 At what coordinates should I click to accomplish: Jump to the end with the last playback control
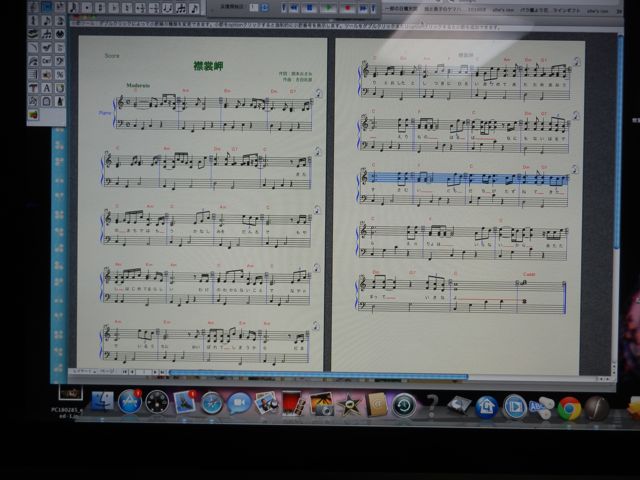click(373, 7)
